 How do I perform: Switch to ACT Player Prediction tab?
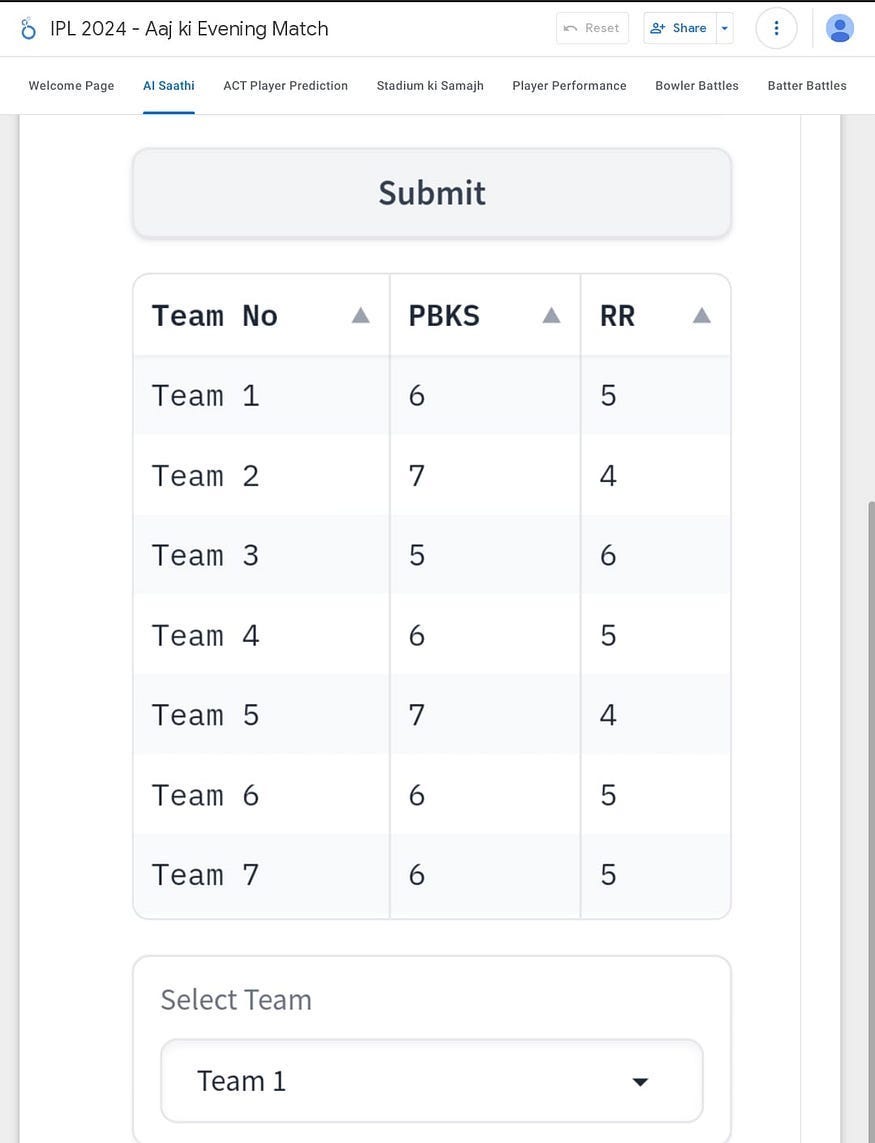point(285,86)
